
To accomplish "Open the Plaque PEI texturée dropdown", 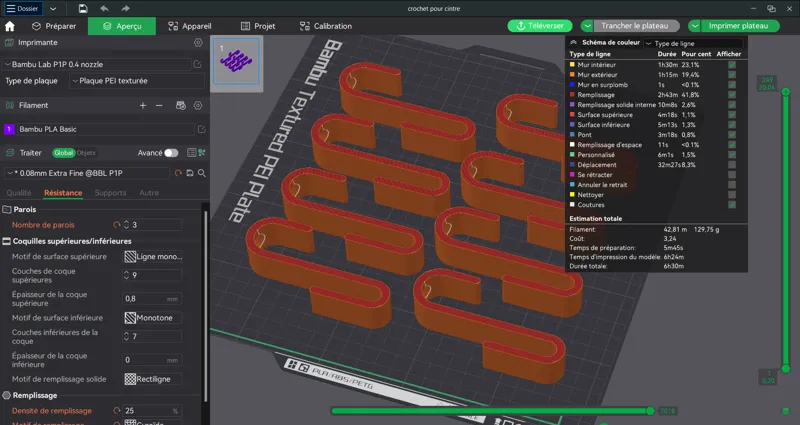I will coord(137,81).
